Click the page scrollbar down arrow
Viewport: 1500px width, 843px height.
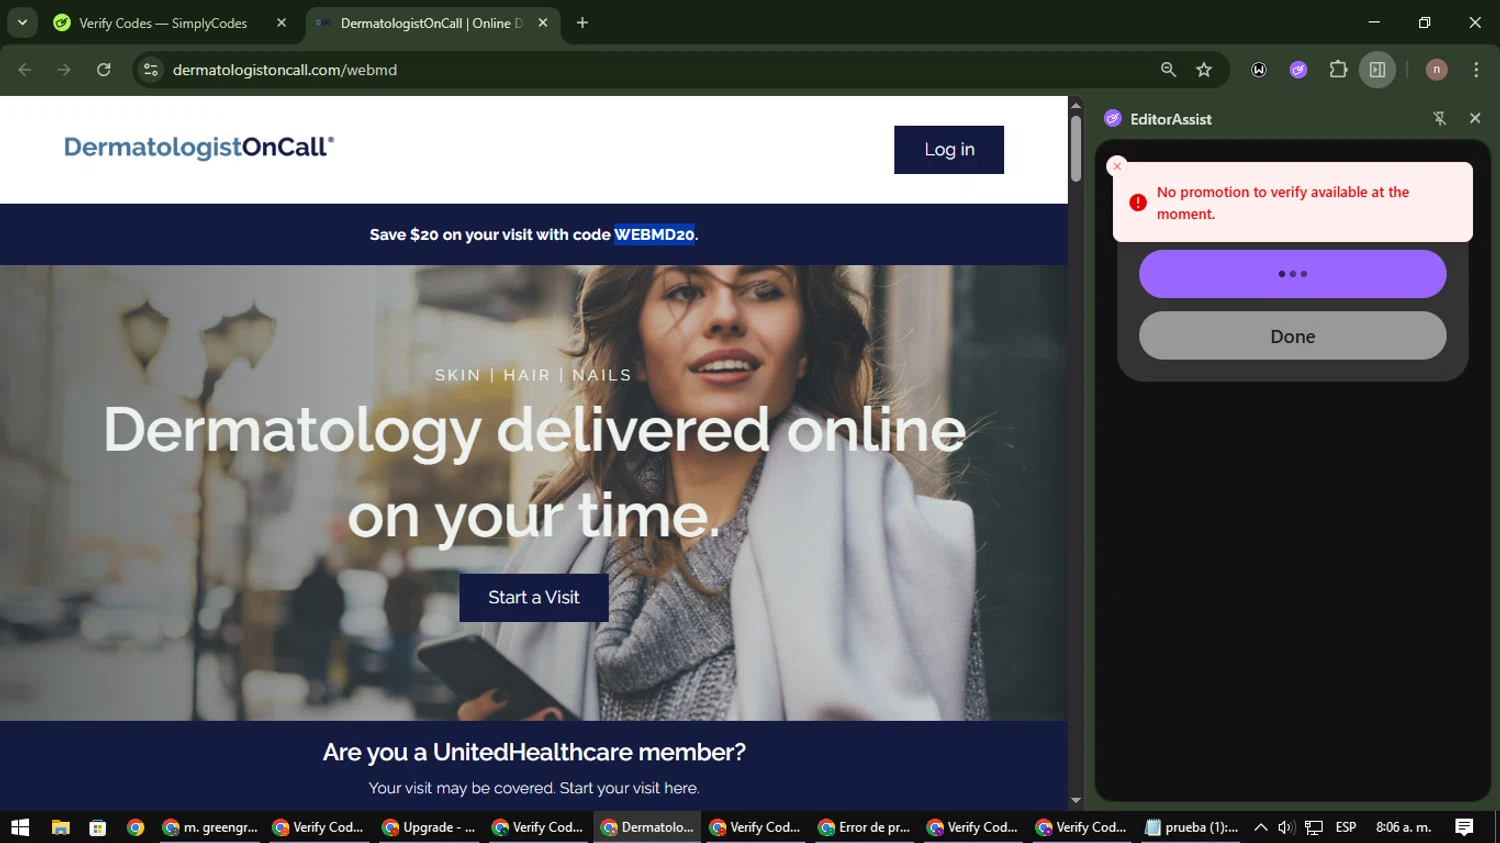1076,800
